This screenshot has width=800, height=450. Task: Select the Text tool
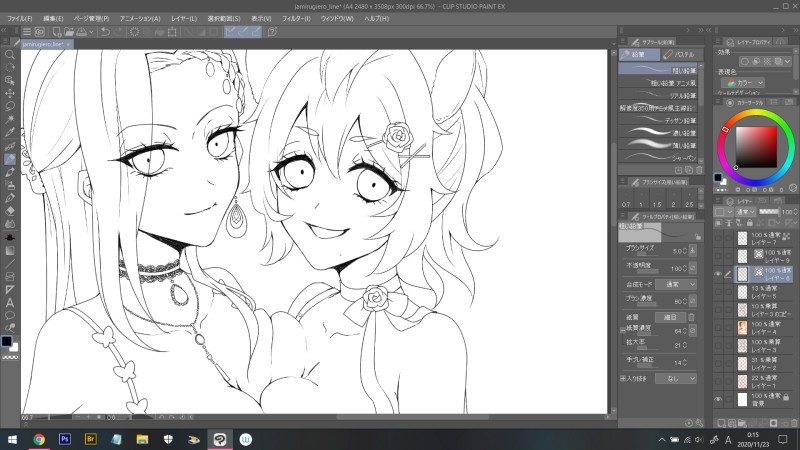click(10, 302)
